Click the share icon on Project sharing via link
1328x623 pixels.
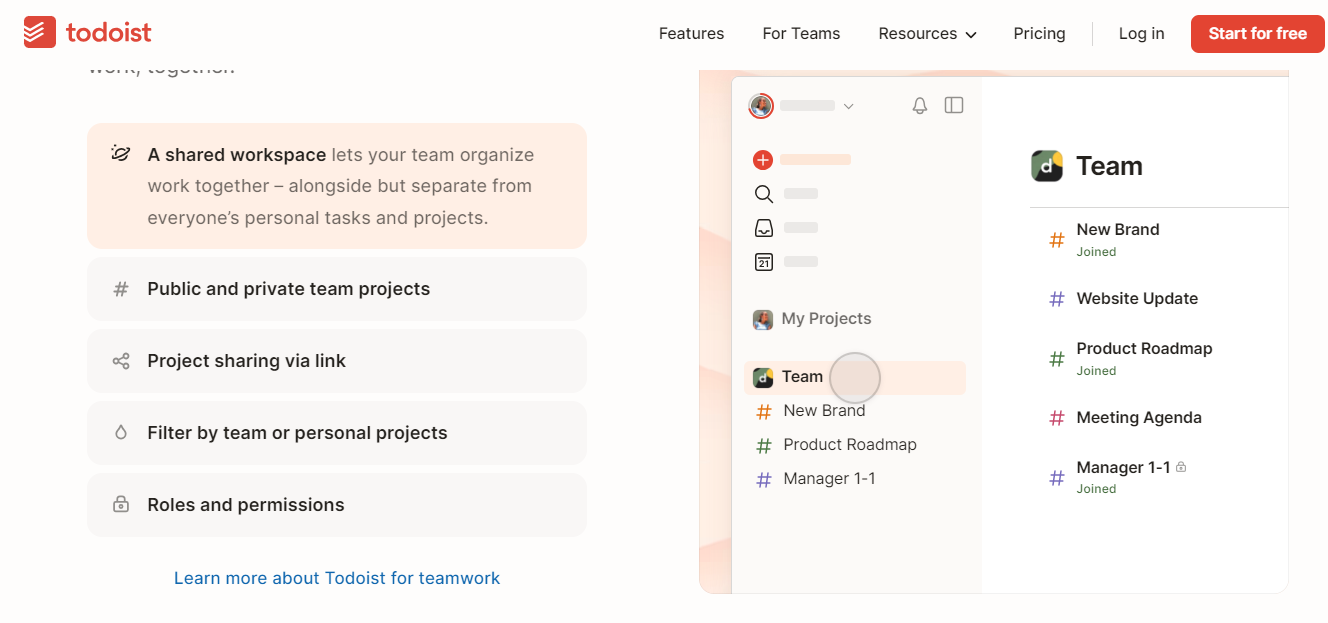(x=120, y=360)
